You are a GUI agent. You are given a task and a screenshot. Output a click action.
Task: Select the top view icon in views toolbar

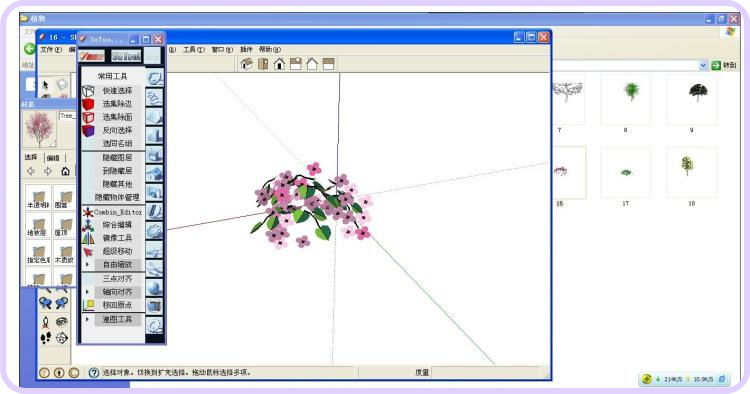(263, 64)
